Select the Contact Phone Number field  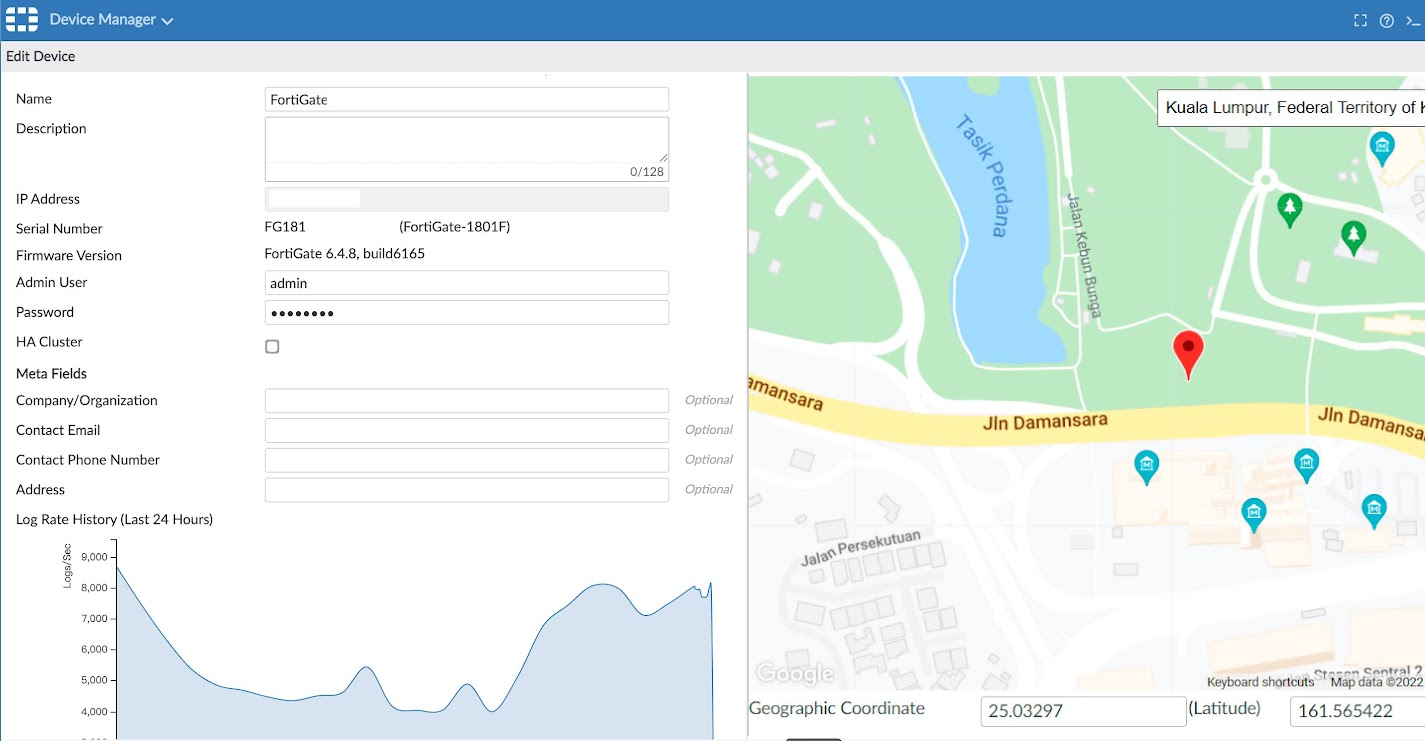click(x=467, y=460)
